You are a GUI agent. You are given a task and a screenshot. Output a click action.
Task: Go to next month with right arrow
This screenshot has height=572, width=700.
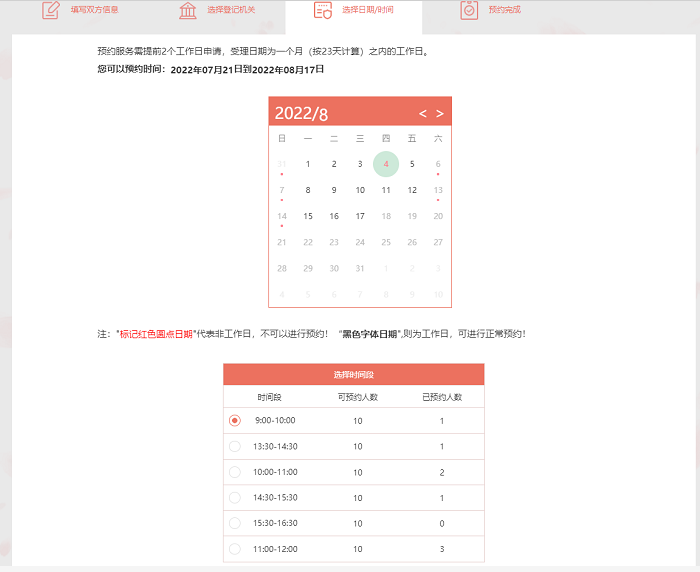click(x=439, y=113)
